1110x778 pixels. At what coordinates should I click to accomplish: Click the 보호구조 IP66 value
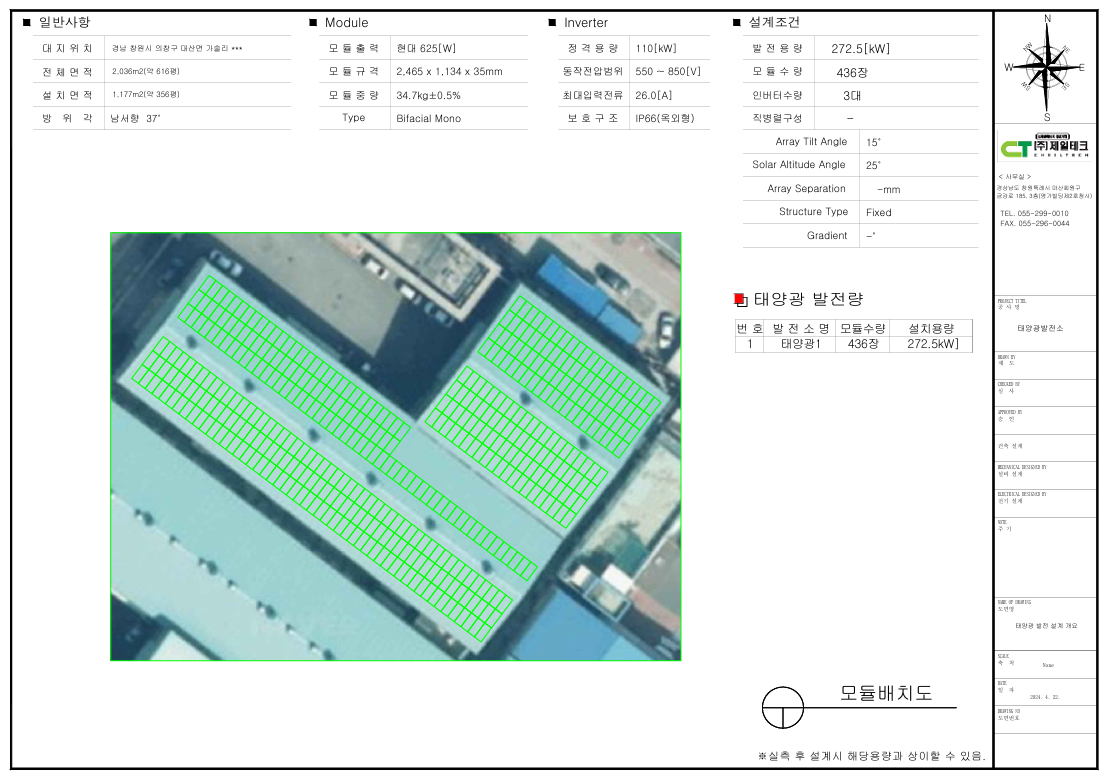click(664, 118)
